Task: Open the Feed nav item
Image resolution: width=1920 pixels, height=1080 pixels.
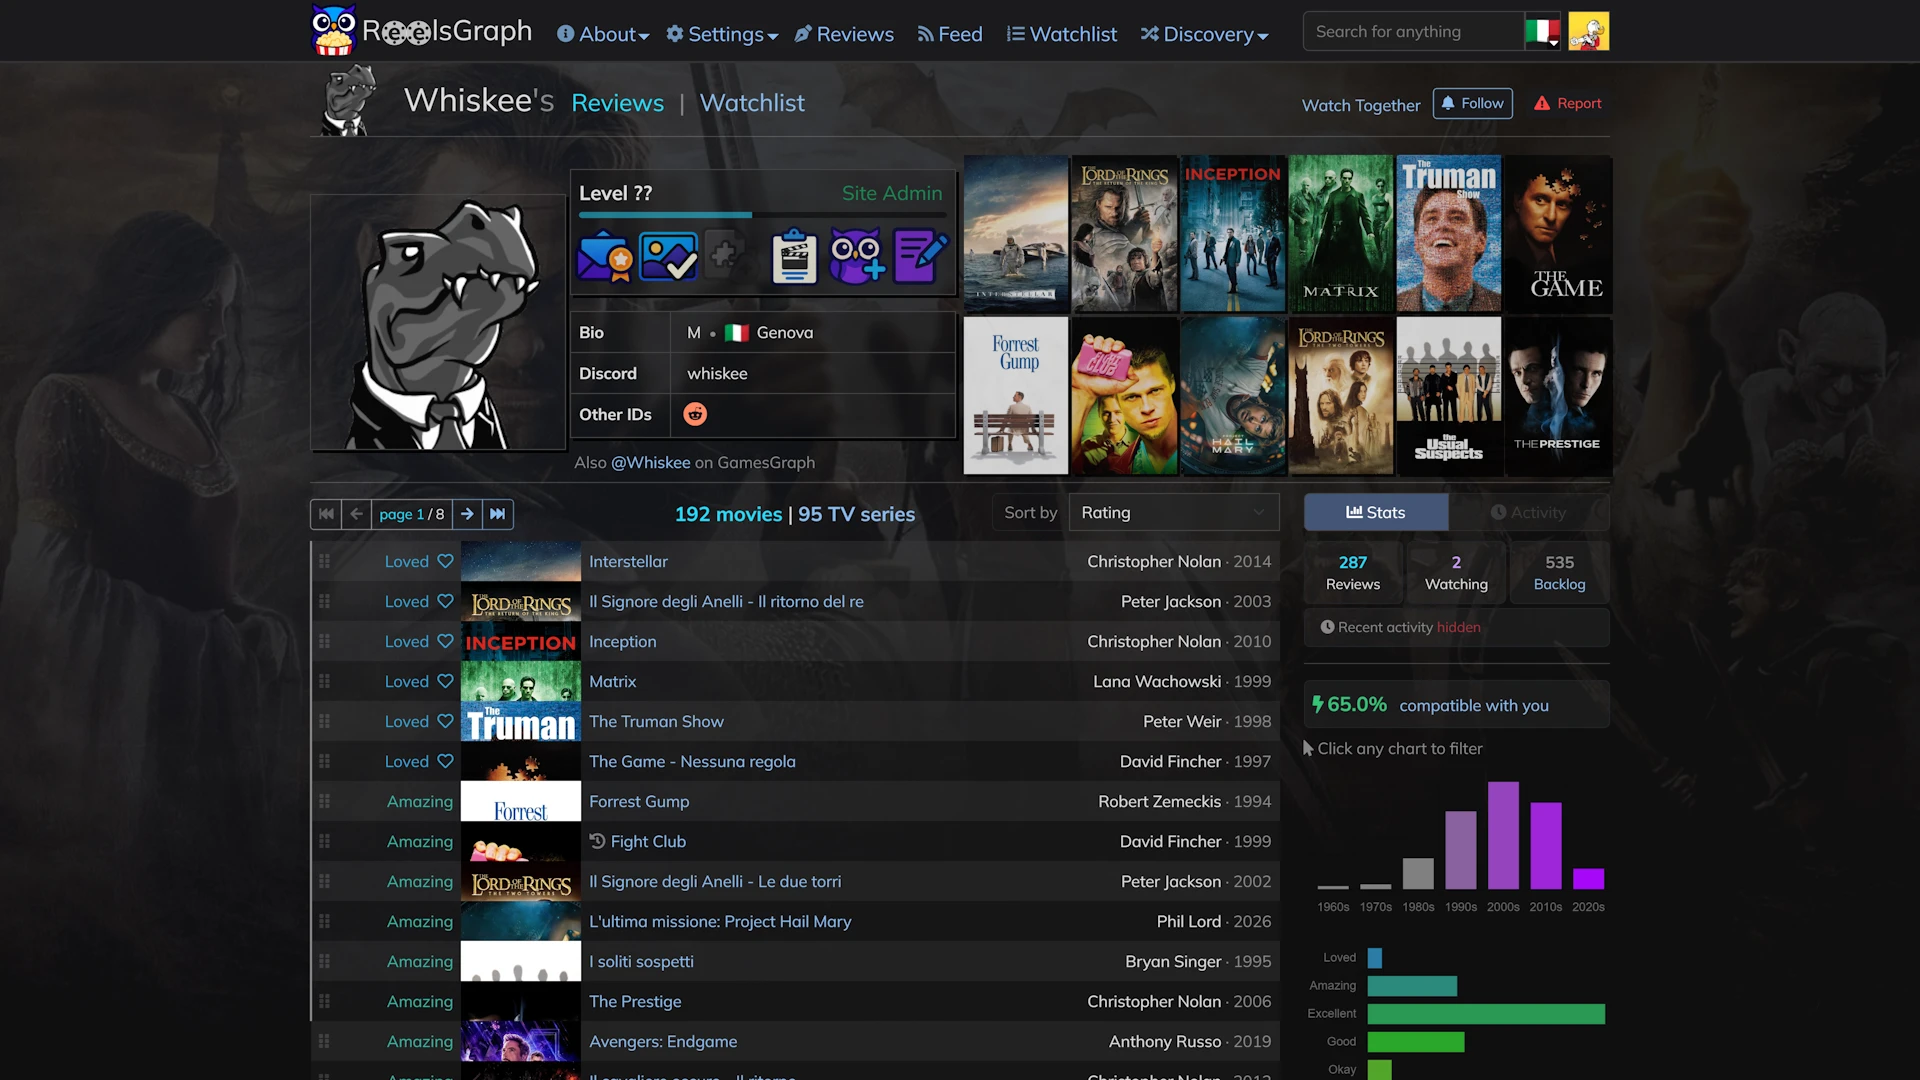Action: coord(950,34)
